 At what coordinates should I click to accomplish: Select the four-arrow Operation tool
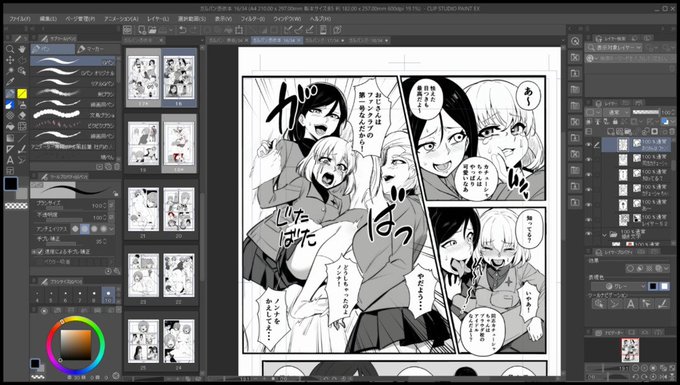10,60
